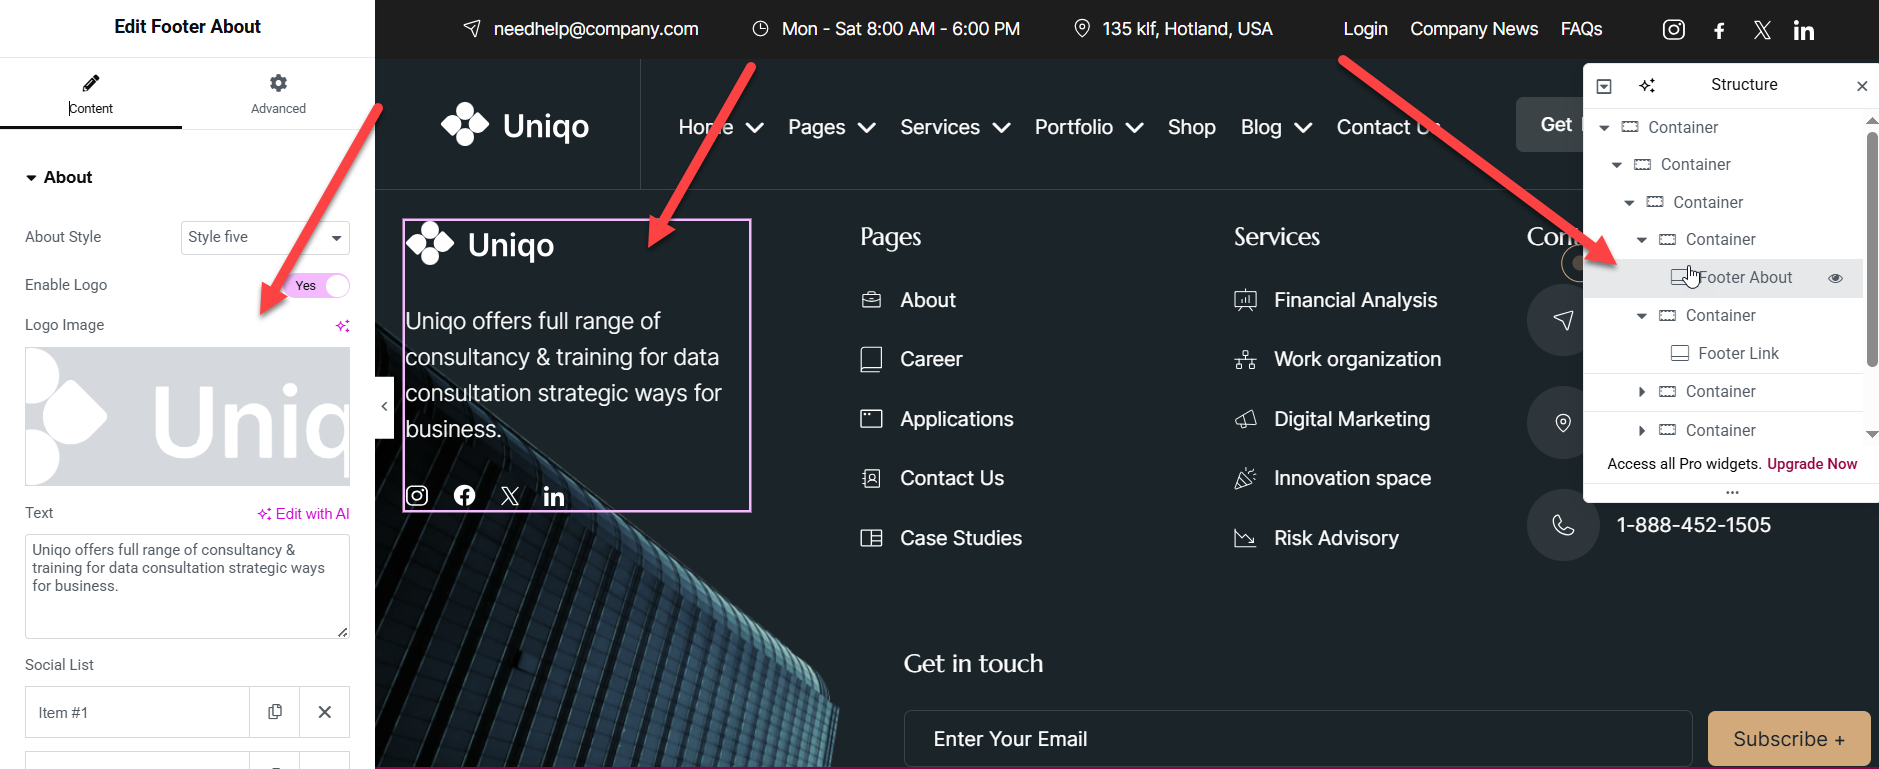Image resolution: width=1879 pixels, height=769 pixels.
Task: Click the Enter Your Email field
Action: [x=1297, y=739]
